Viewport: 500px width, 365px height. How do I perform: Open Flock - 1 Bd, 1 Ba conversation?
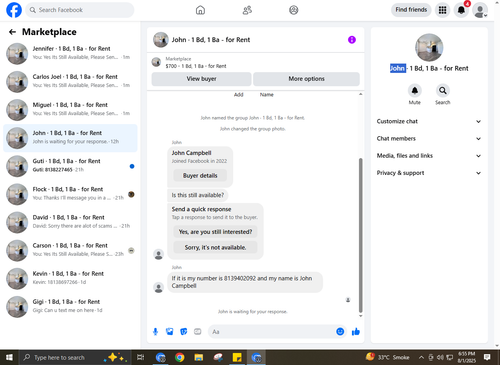tap(70, 194)
